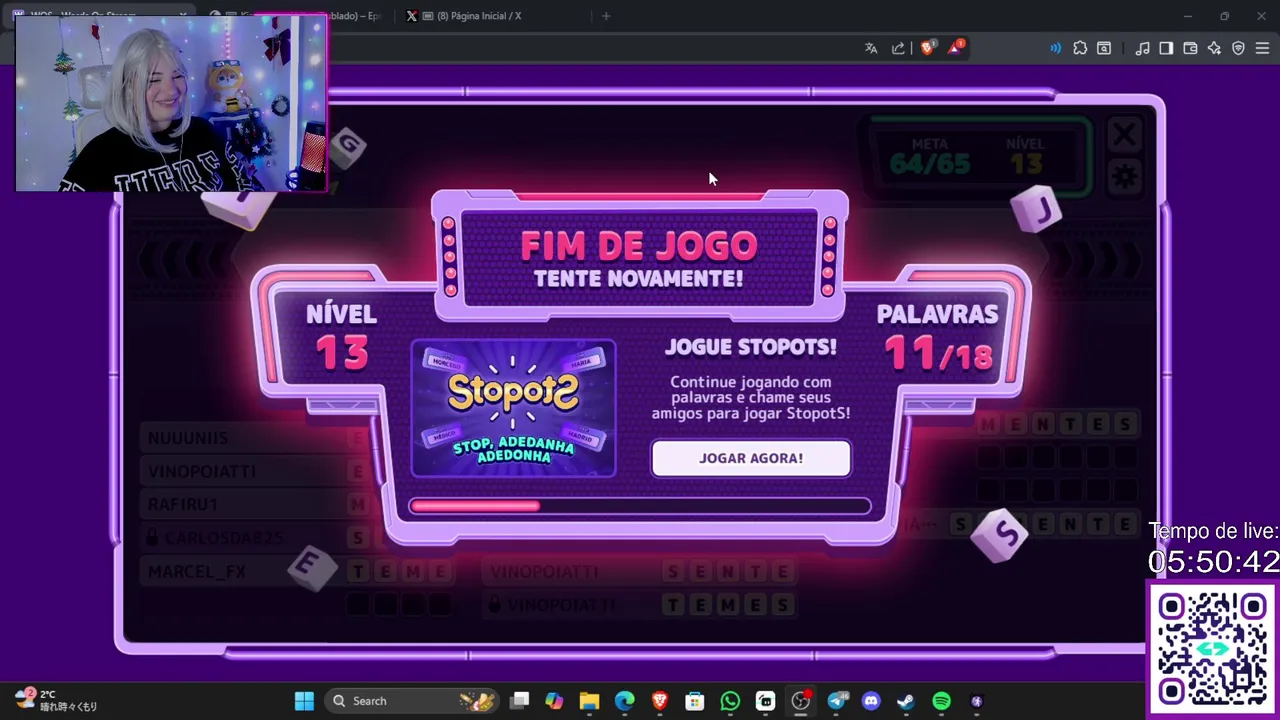Image resolution: width=1280 pixels, height=720 pixels.
Task: Close the game panel with the X icon
Action: click(x=1125, y=134)
